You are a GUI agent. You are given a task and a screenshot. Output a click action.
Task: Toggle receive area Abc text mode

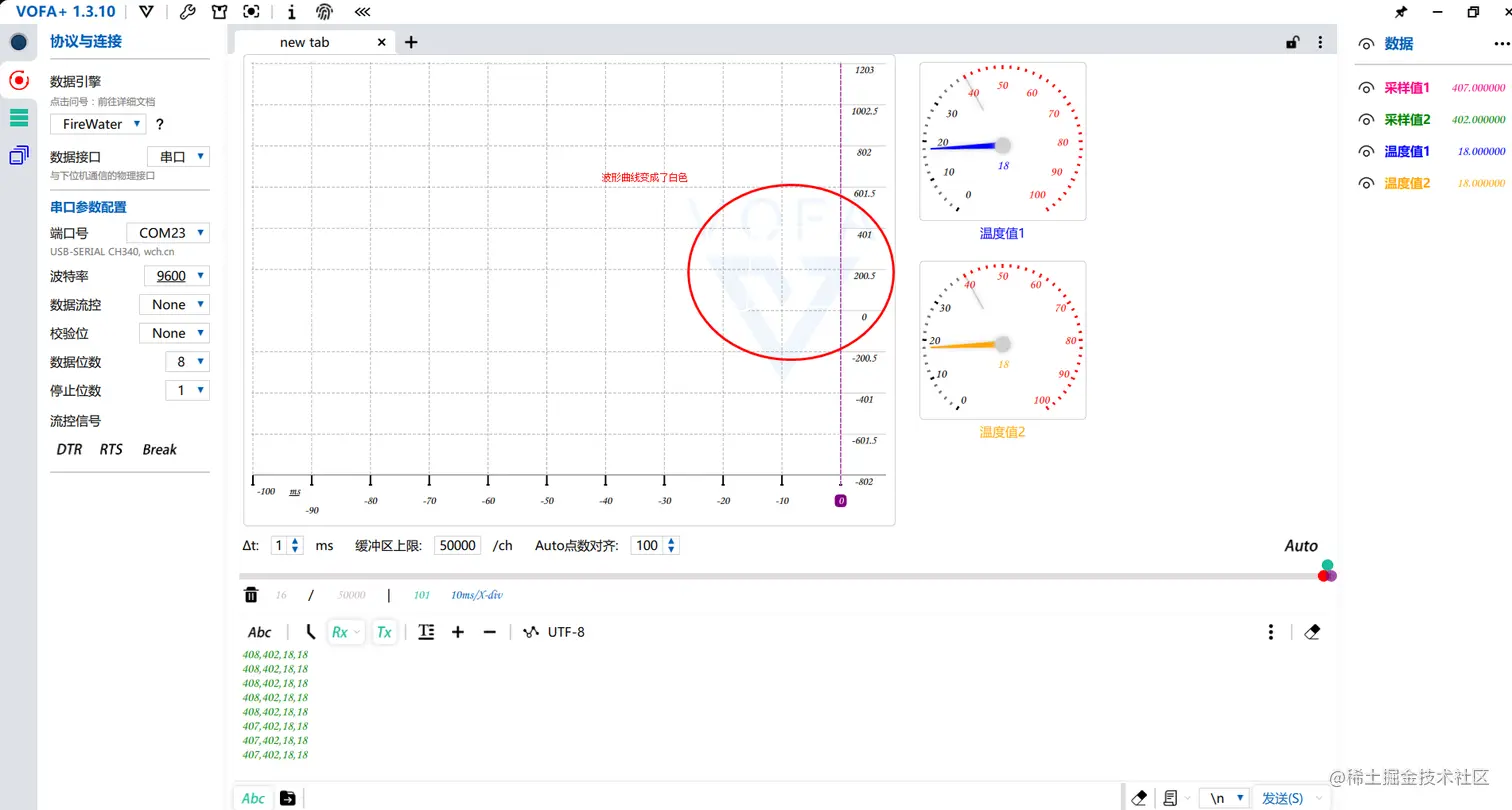pos(259,632)
